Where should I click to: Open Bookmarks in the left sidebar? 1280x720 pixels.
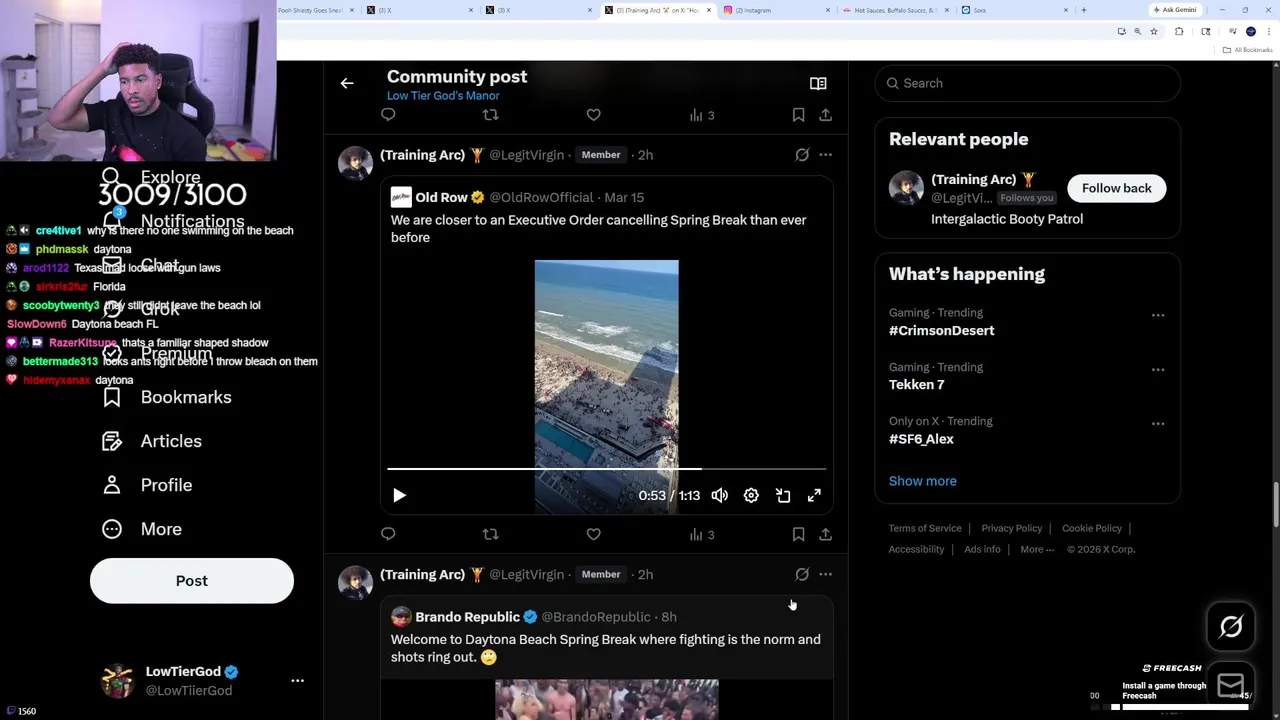(x=166, y=397)
